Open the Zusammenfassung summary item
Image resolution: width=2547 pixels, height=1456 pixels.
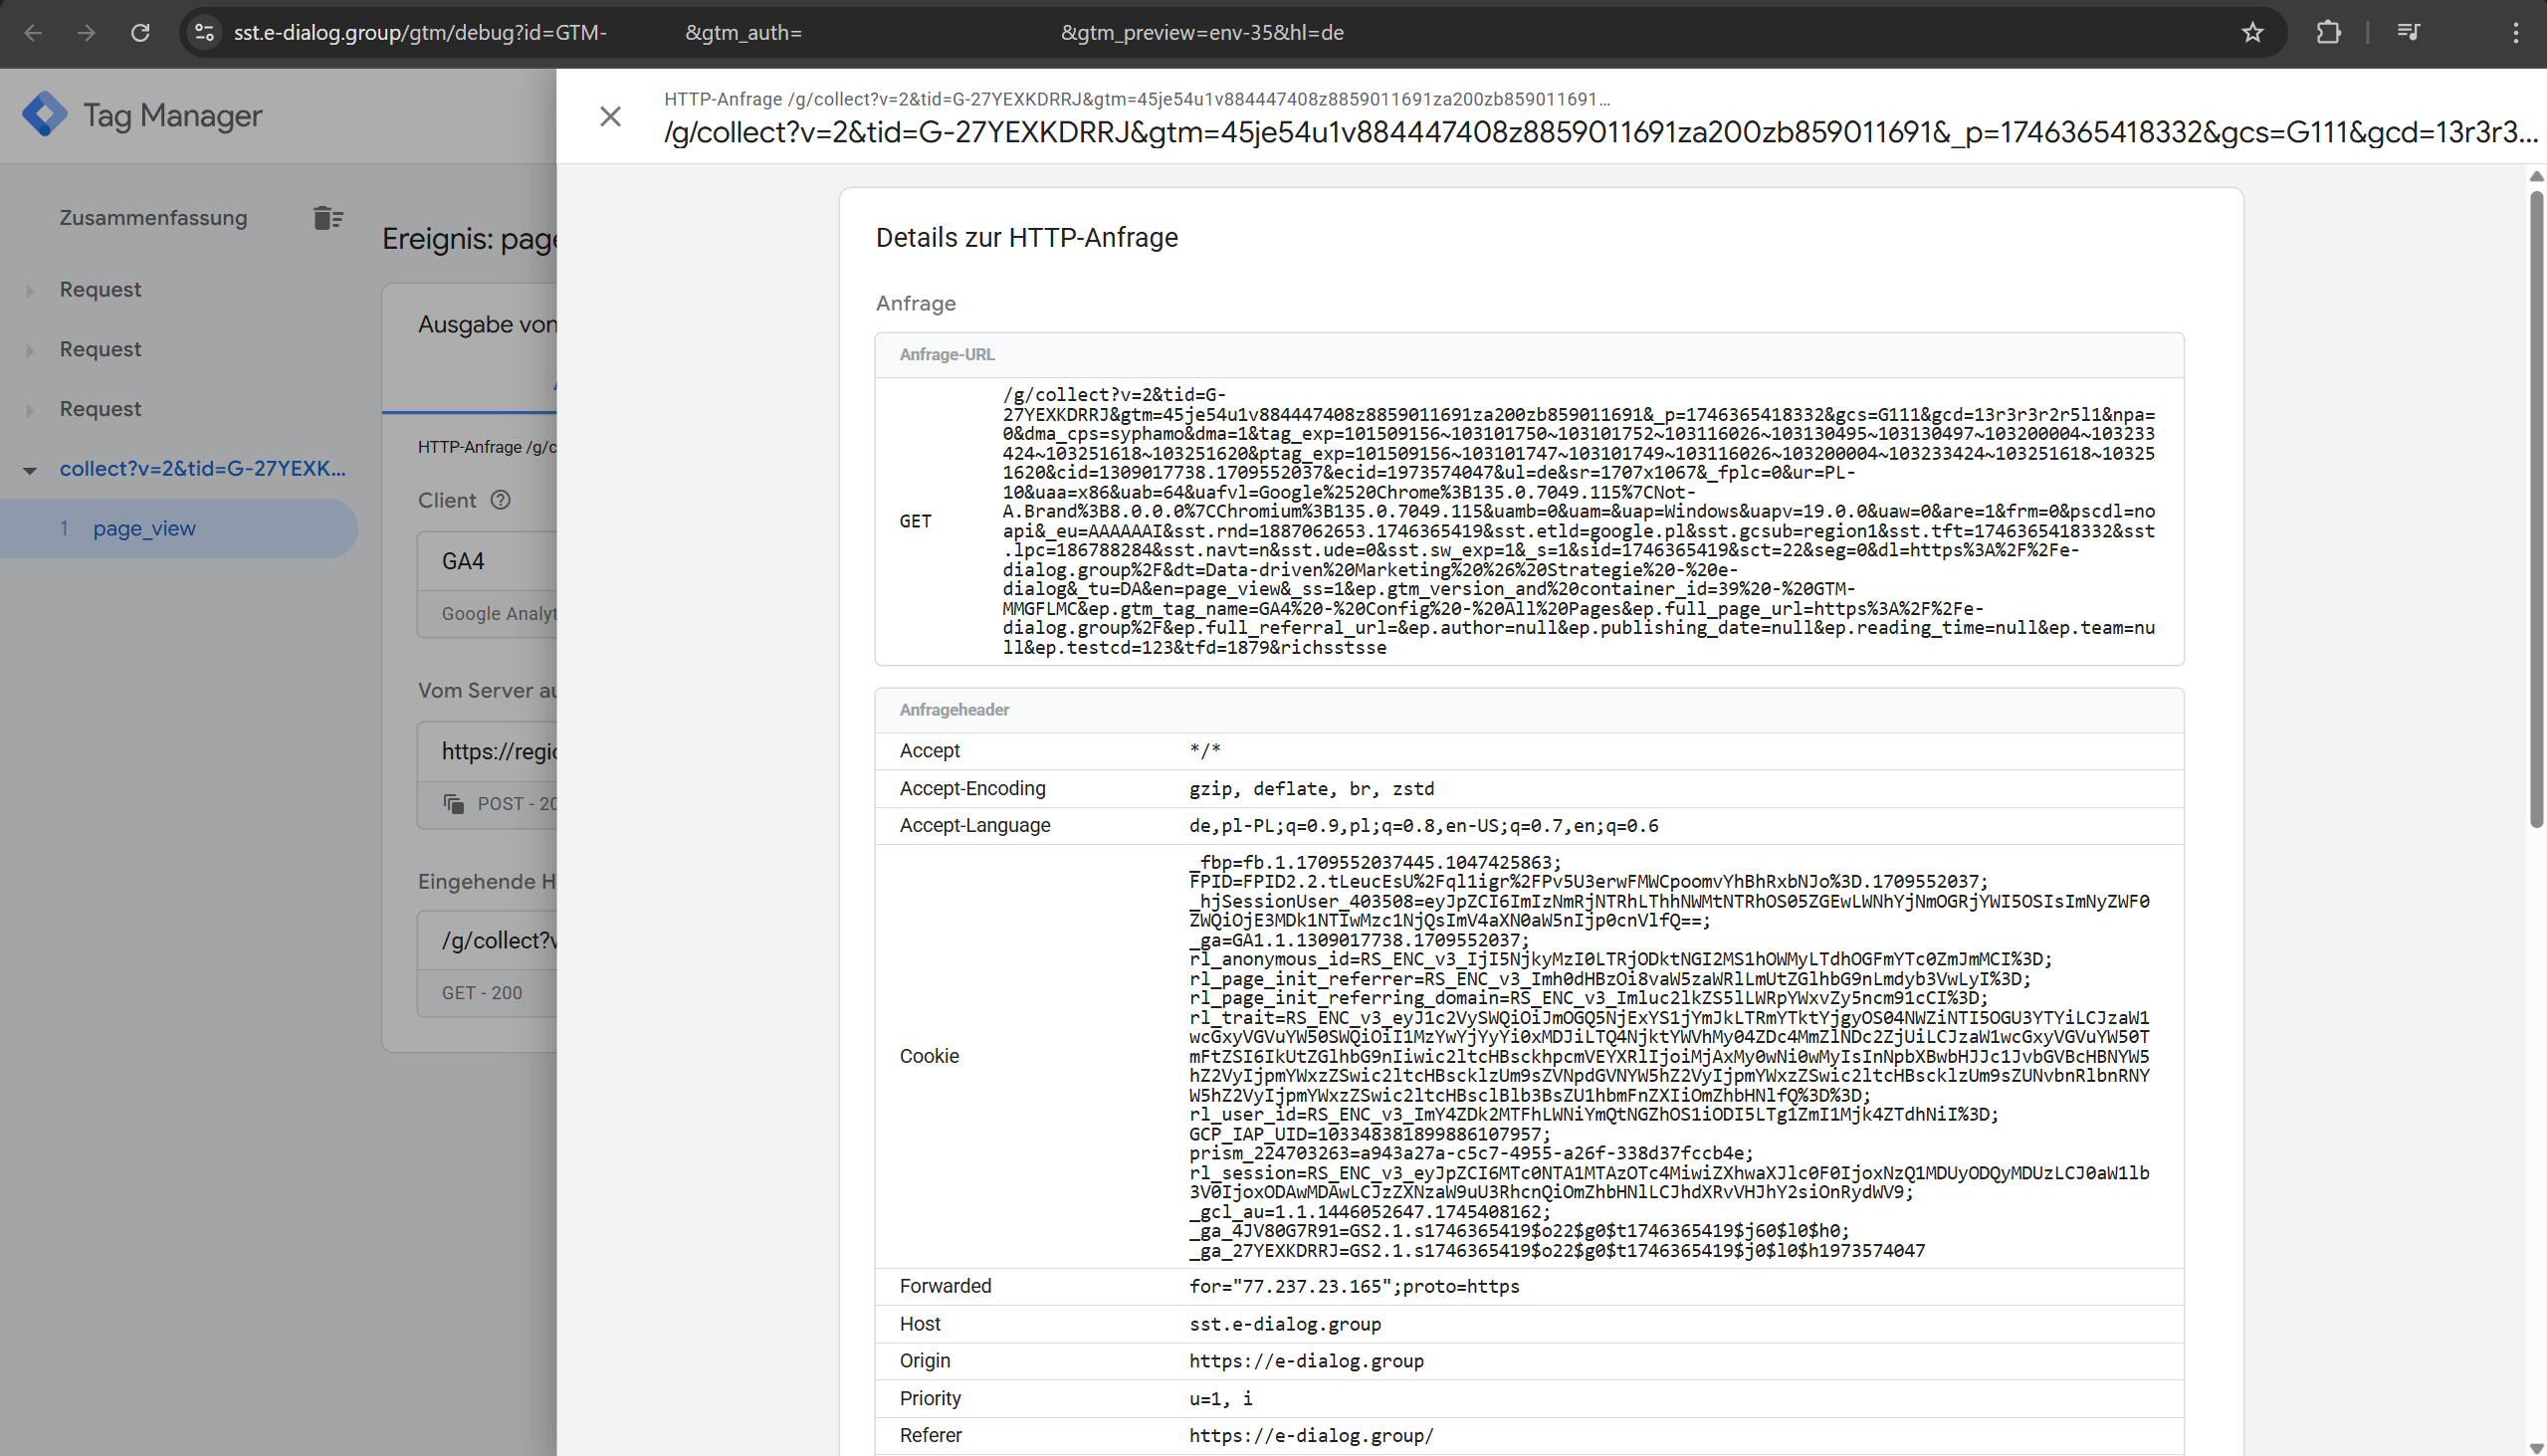pyautogui.click(x=153, y=218)
